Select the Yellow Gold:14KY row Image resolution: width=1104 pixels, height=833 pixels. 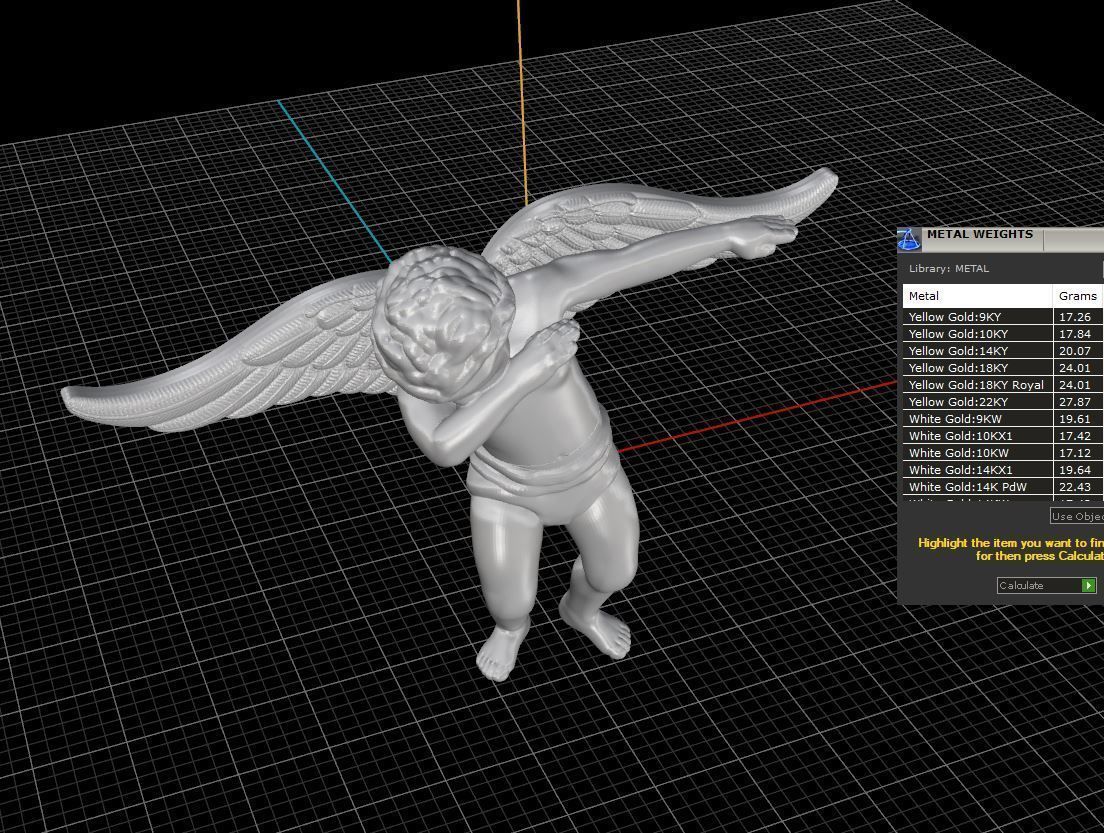point(1003,351)
